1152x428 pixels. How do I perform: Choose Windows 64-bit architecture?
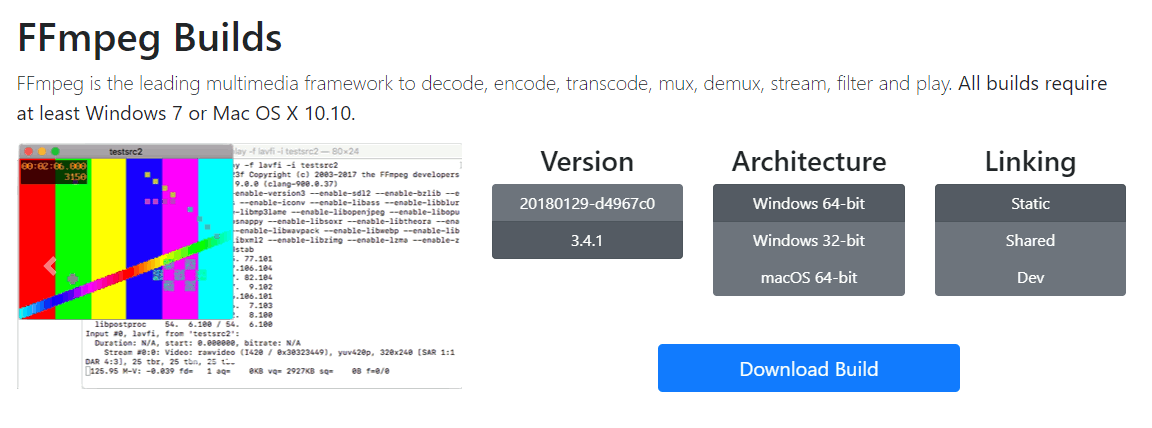coord(808,203)
